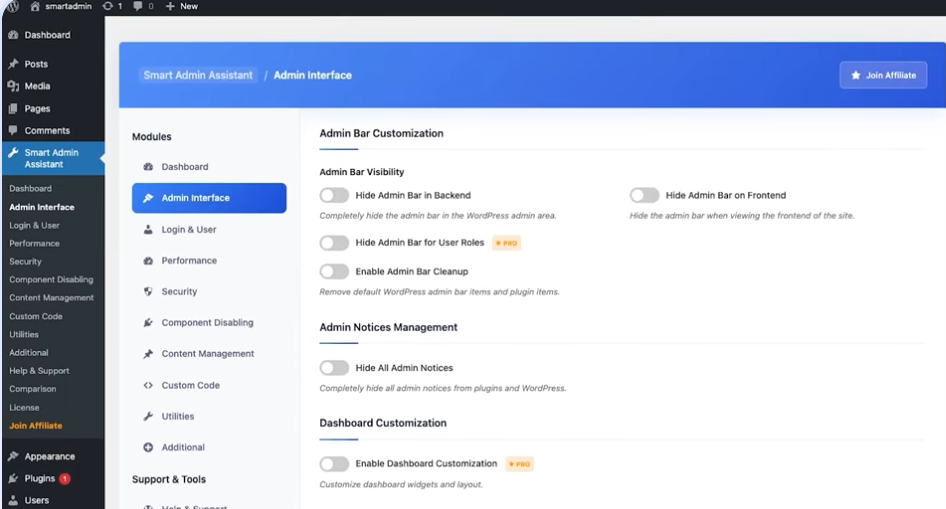Image resolution: width=946 pixels, height=509 pixels.
Task: Click Join Affiliate orange submenu link
Action: pos(36,426)
